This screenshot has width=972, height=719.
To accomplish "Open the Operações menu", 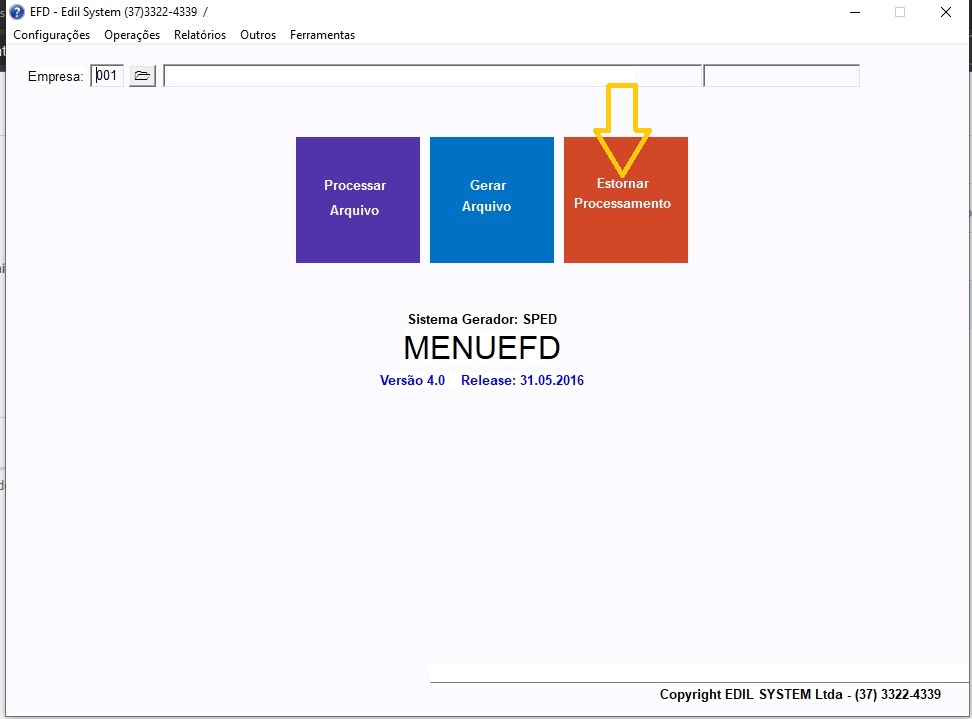I will (132, 35).
